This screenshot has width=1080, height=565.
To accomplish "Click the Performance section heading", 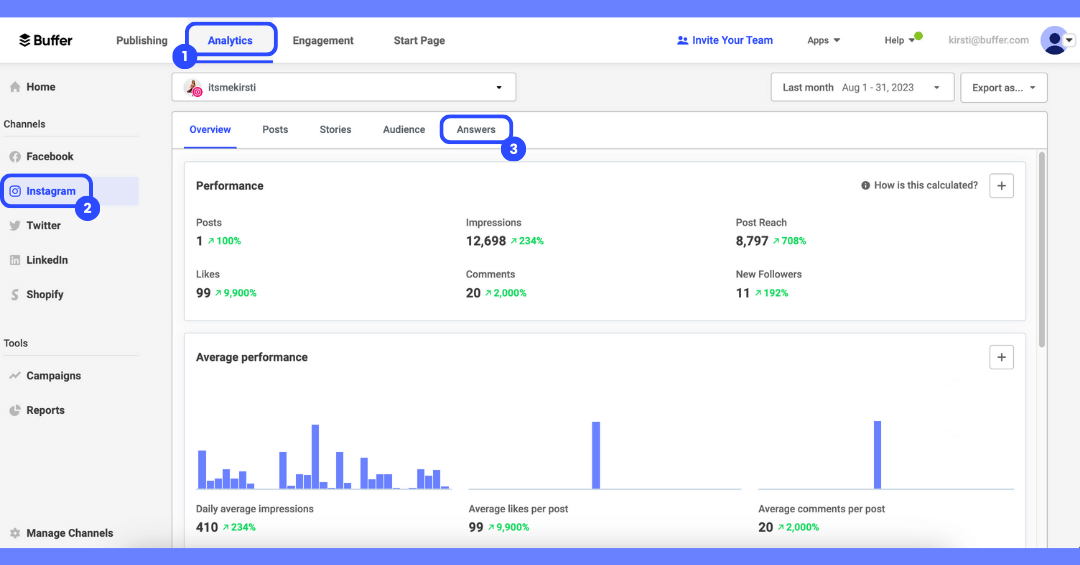I will click(x=229, y=185).
